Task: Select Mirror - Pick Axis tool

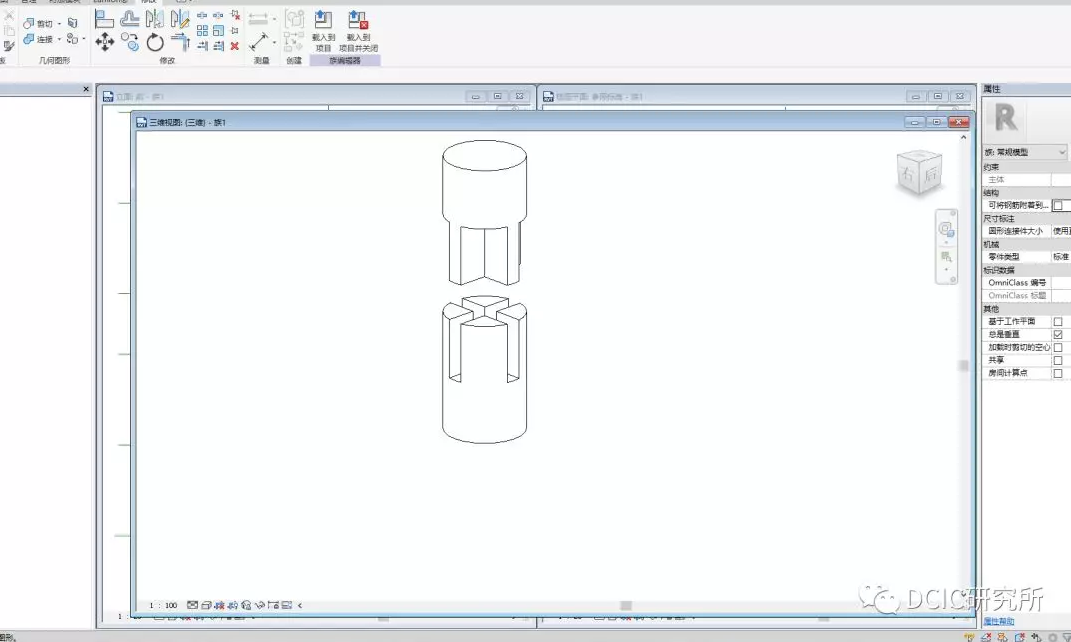Action: [x=154, y=18]
